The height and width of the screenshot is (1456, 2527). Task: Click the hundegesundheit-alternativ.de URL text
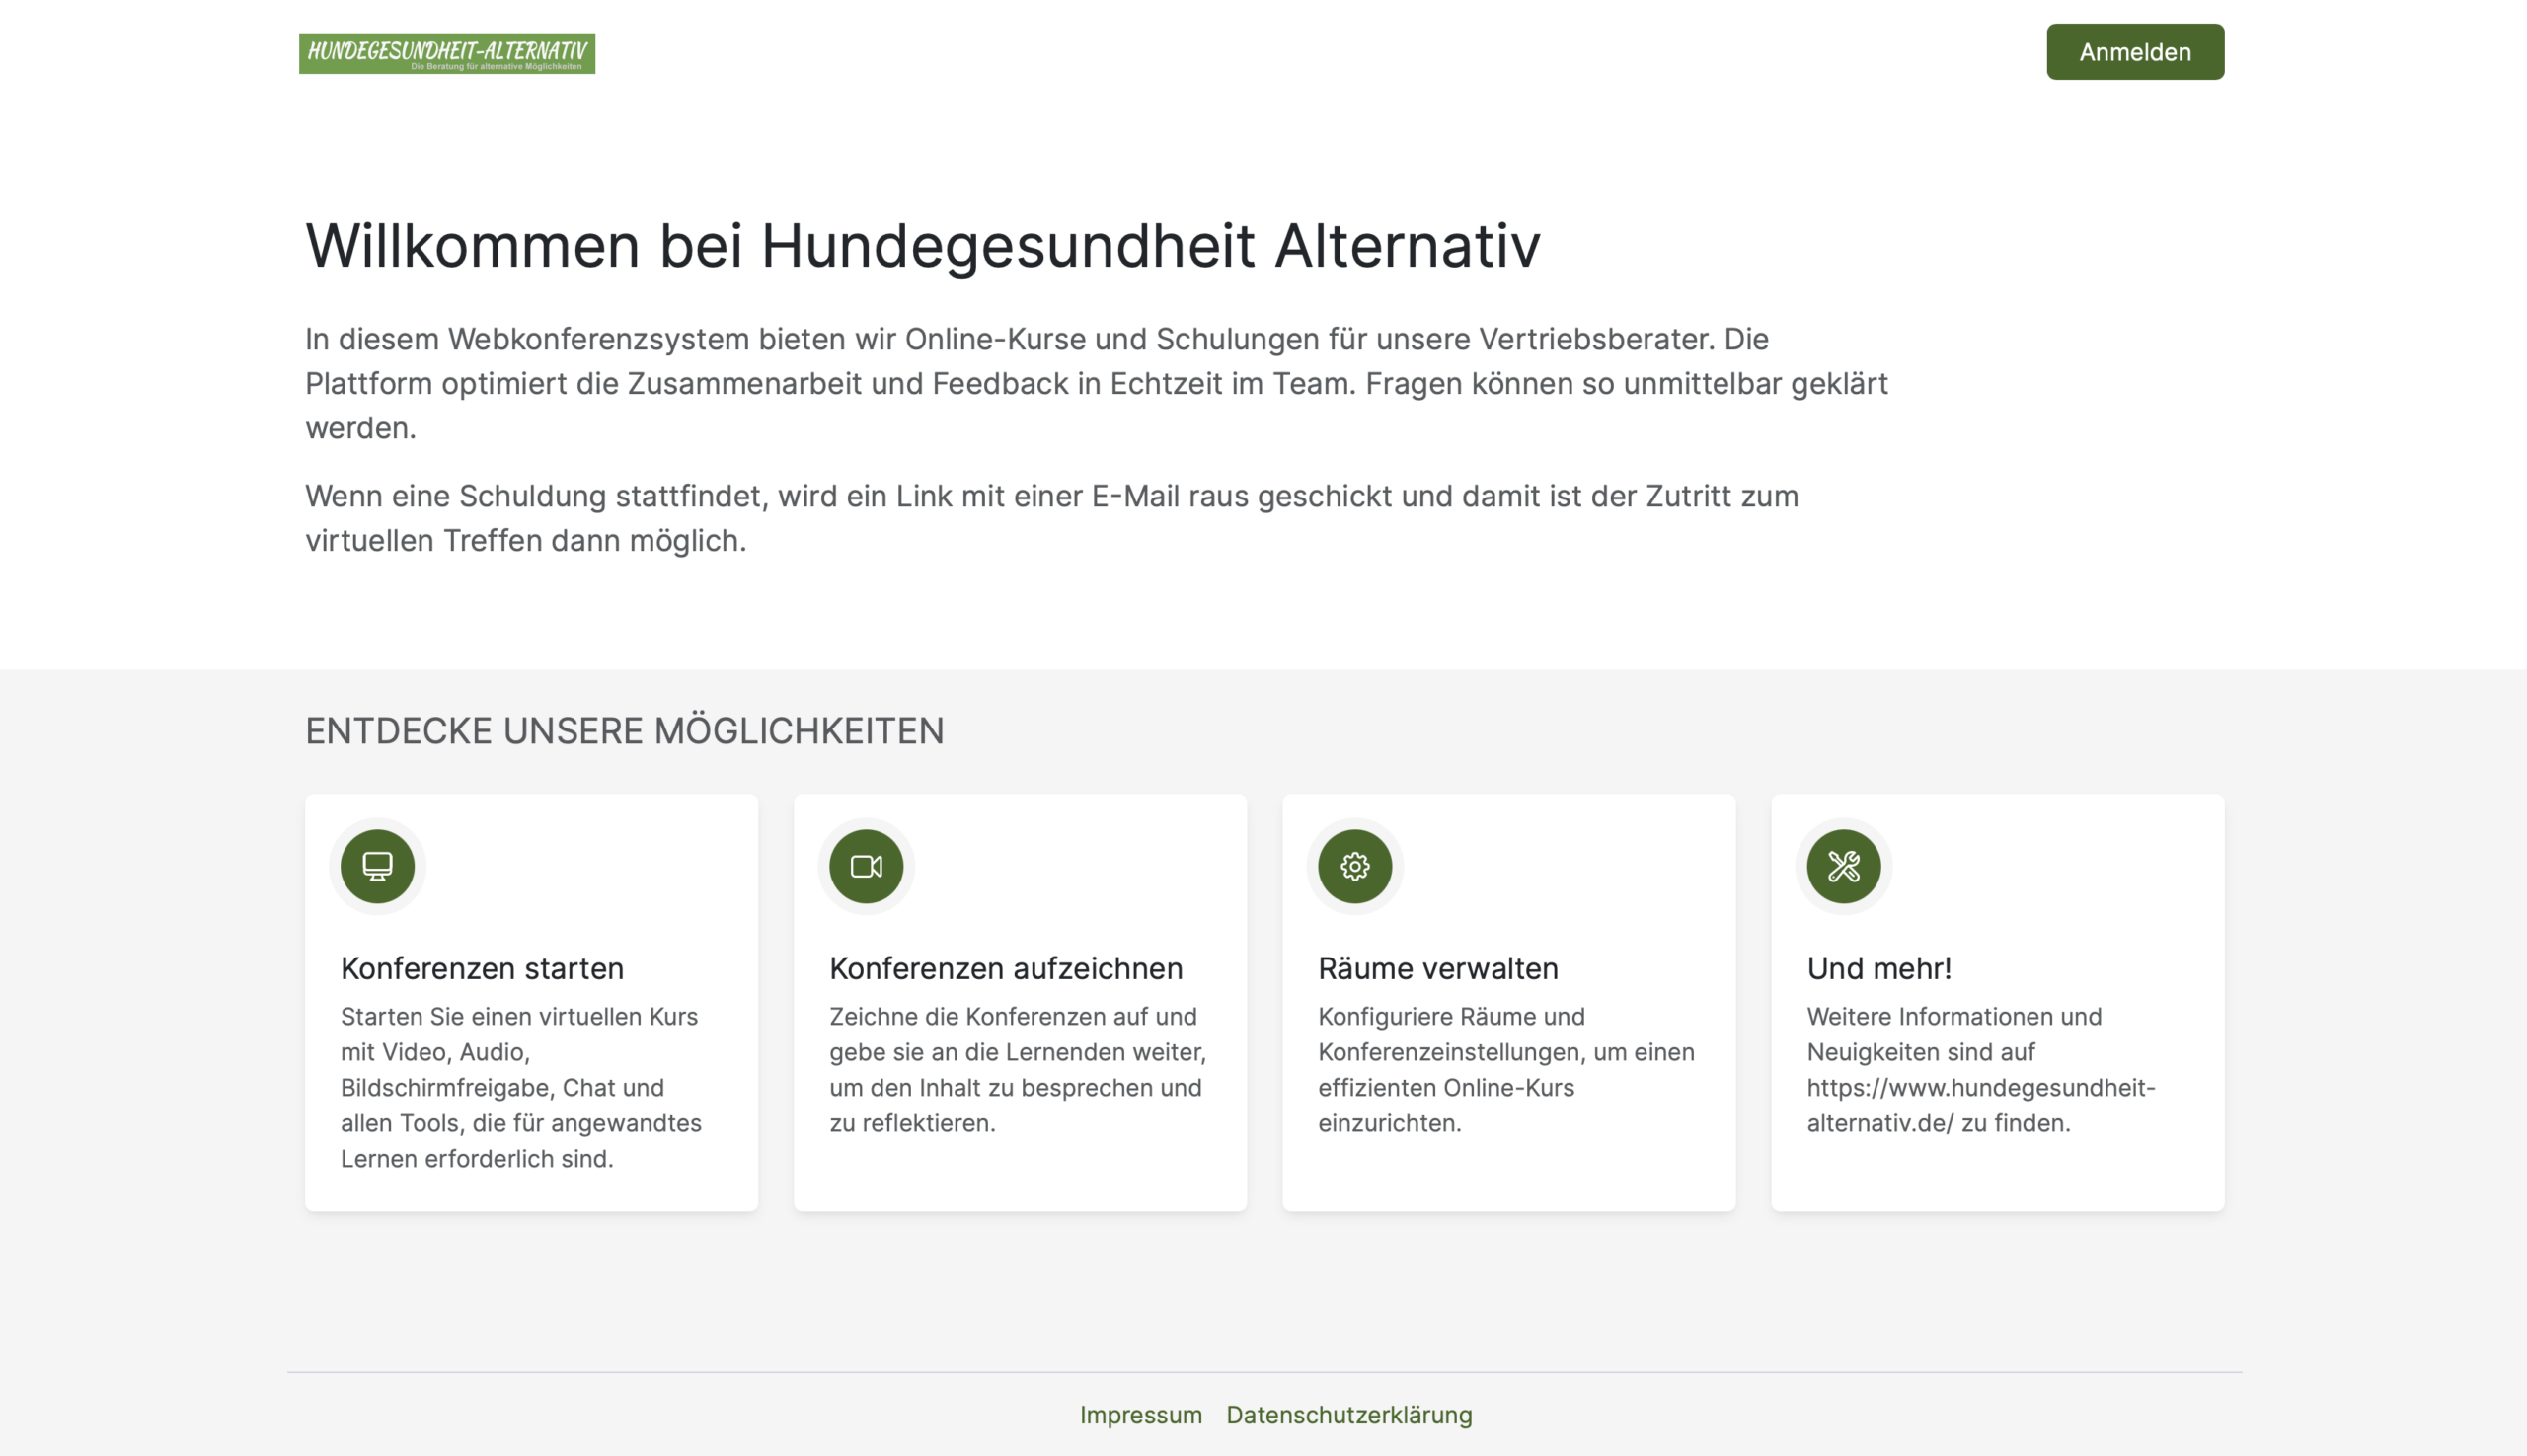tap(1980, 1088)
